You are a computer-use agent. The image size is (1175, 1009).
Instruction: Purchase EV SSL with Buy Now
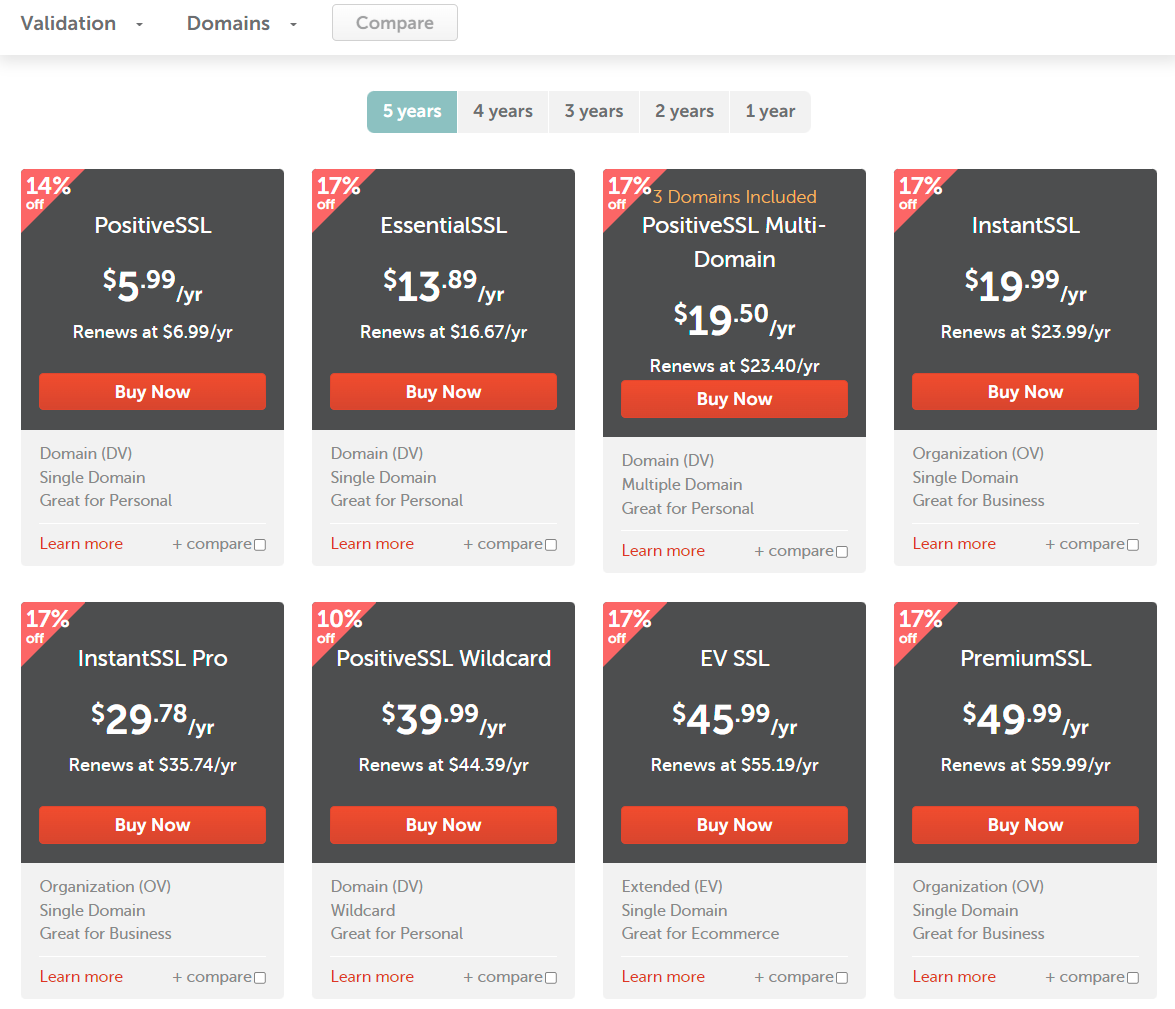click(734, 825)
